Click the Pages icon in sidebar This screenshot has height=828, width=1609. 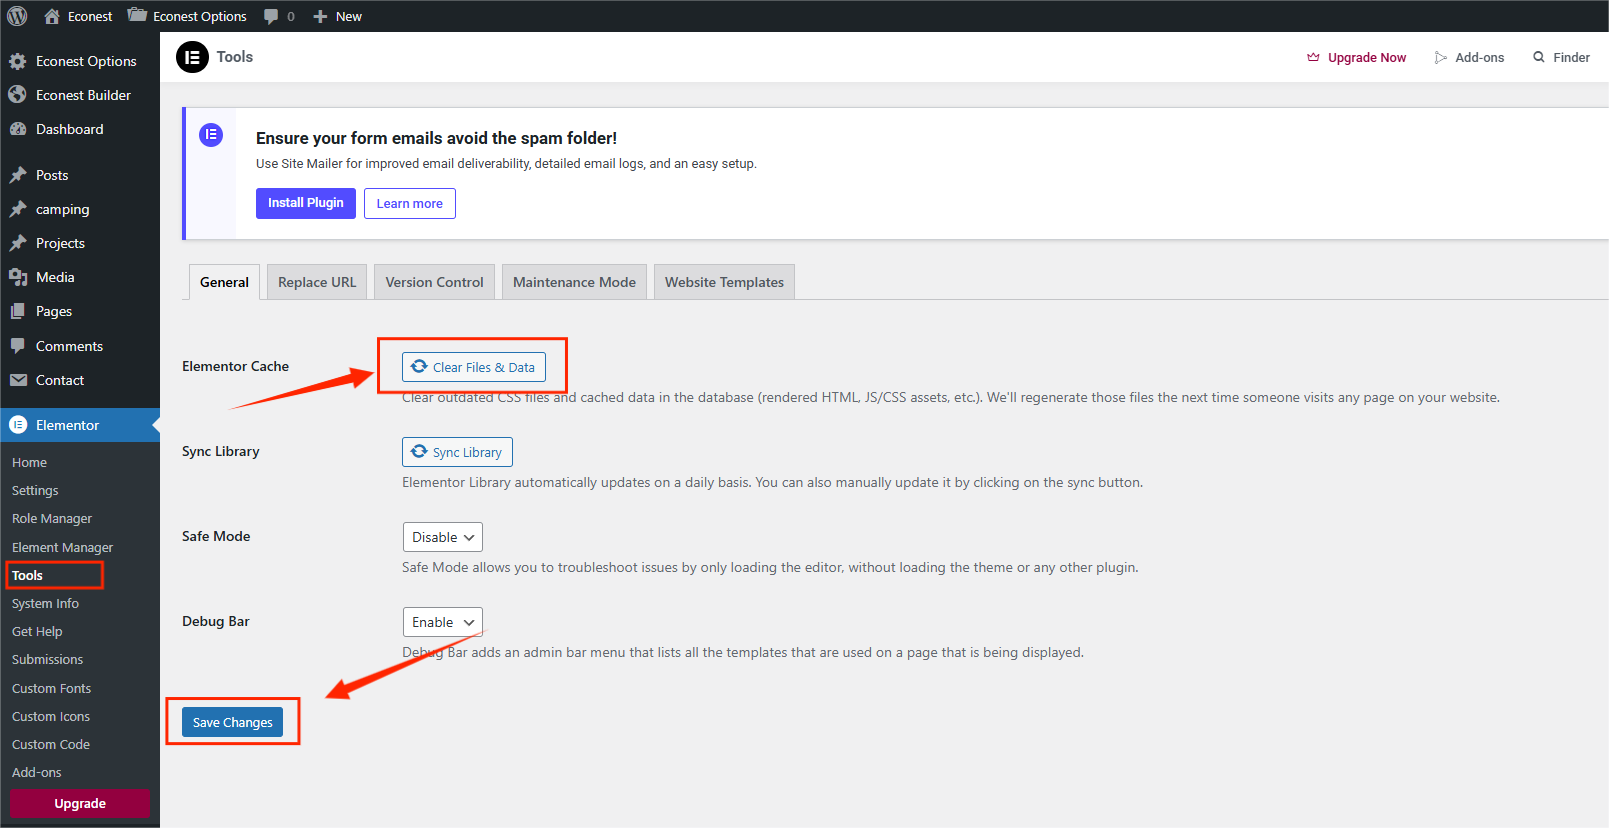click(x=18, y=311)
